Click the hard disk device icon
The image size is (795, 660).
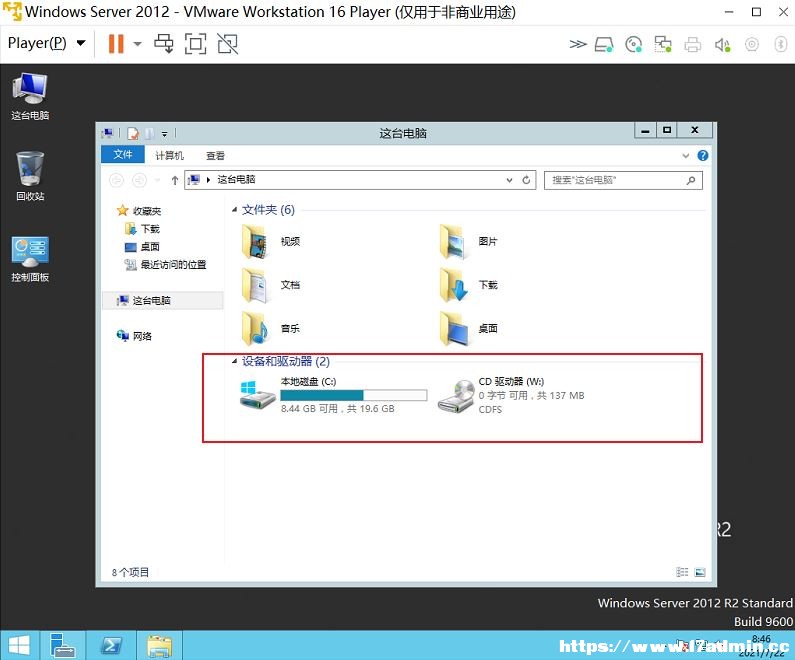(604, 45)
